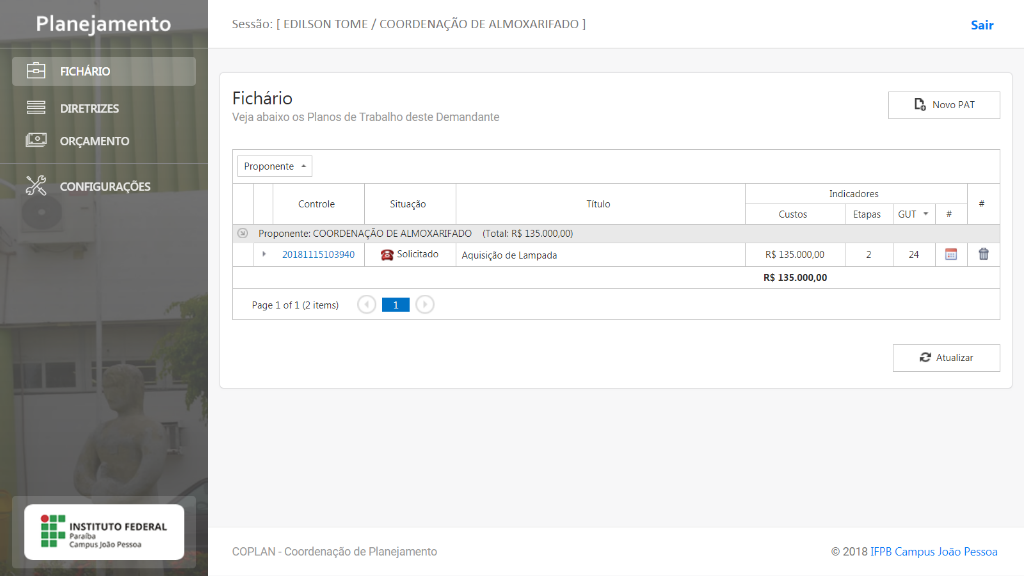The image size is (1024, 576).
Task: Open control number 20181115103940
Action: 318,255
